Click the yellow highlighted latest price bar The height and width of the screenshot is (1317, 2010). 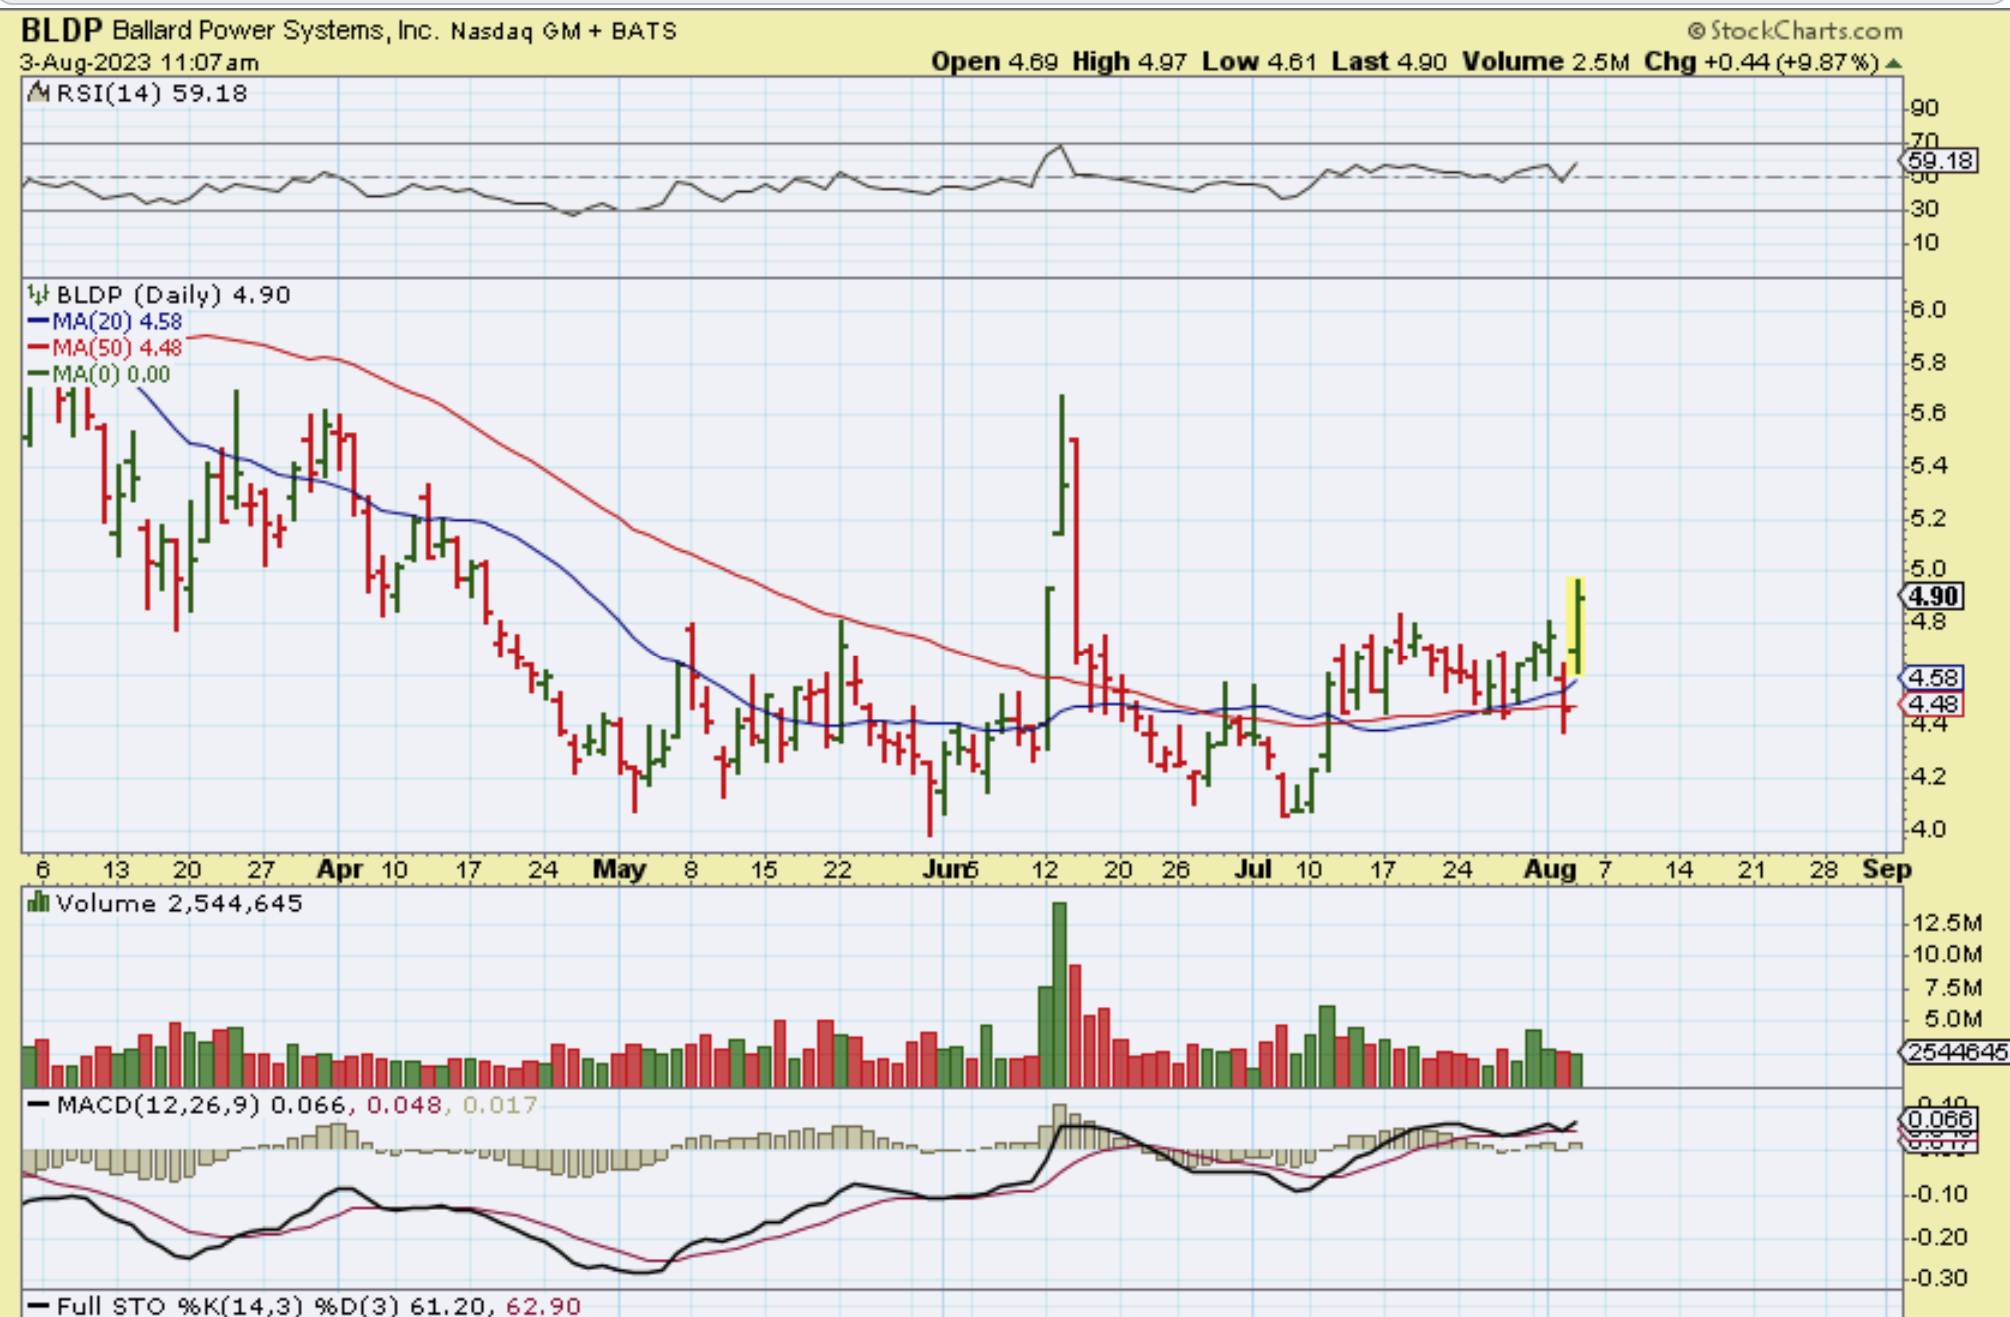click(x=1576, y=627)
